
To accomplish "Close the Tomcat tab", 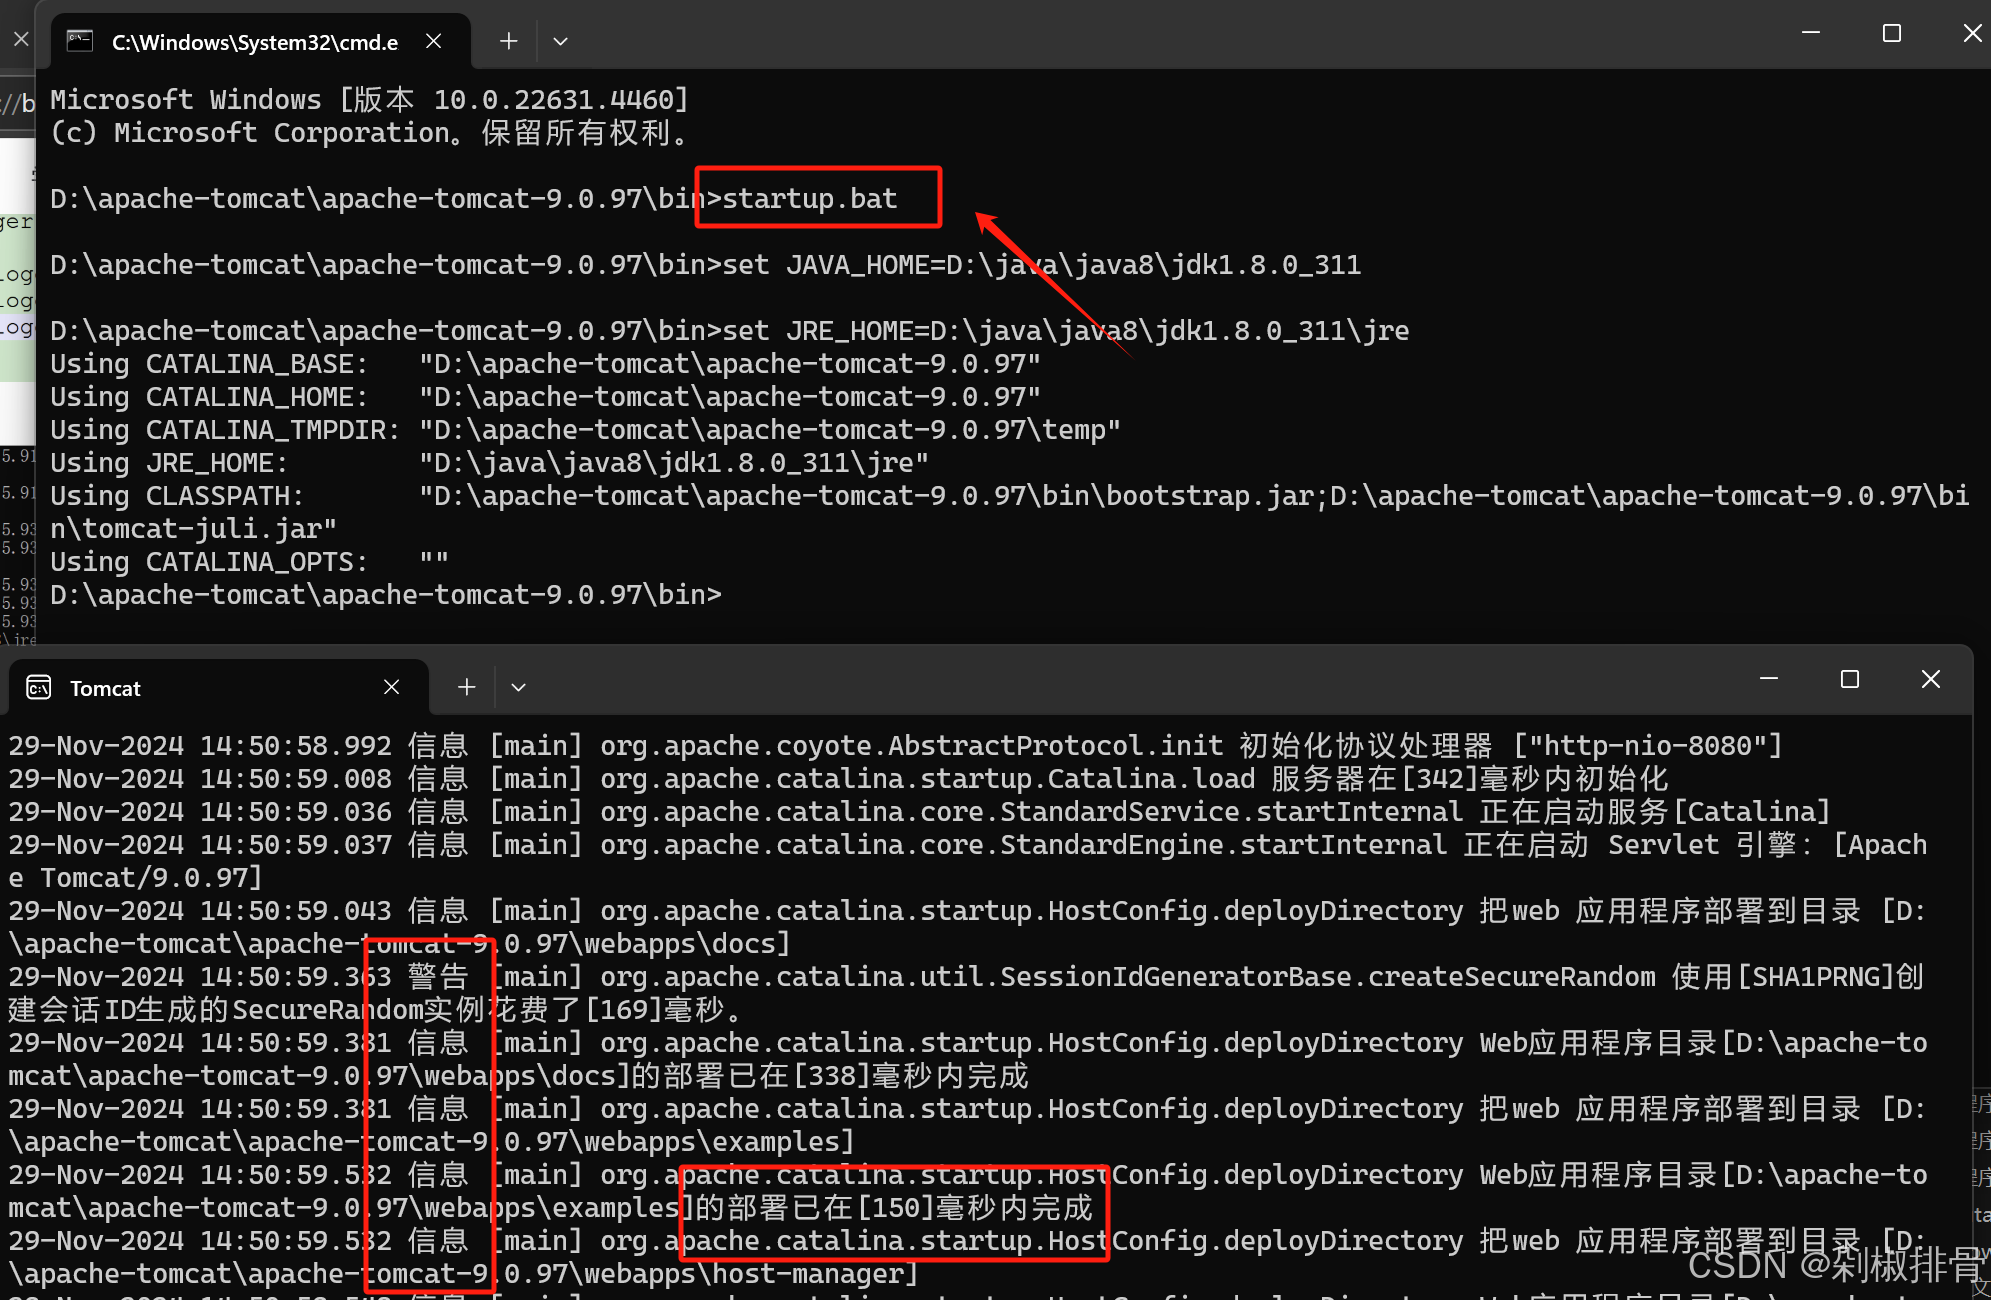I will point(391,687).
